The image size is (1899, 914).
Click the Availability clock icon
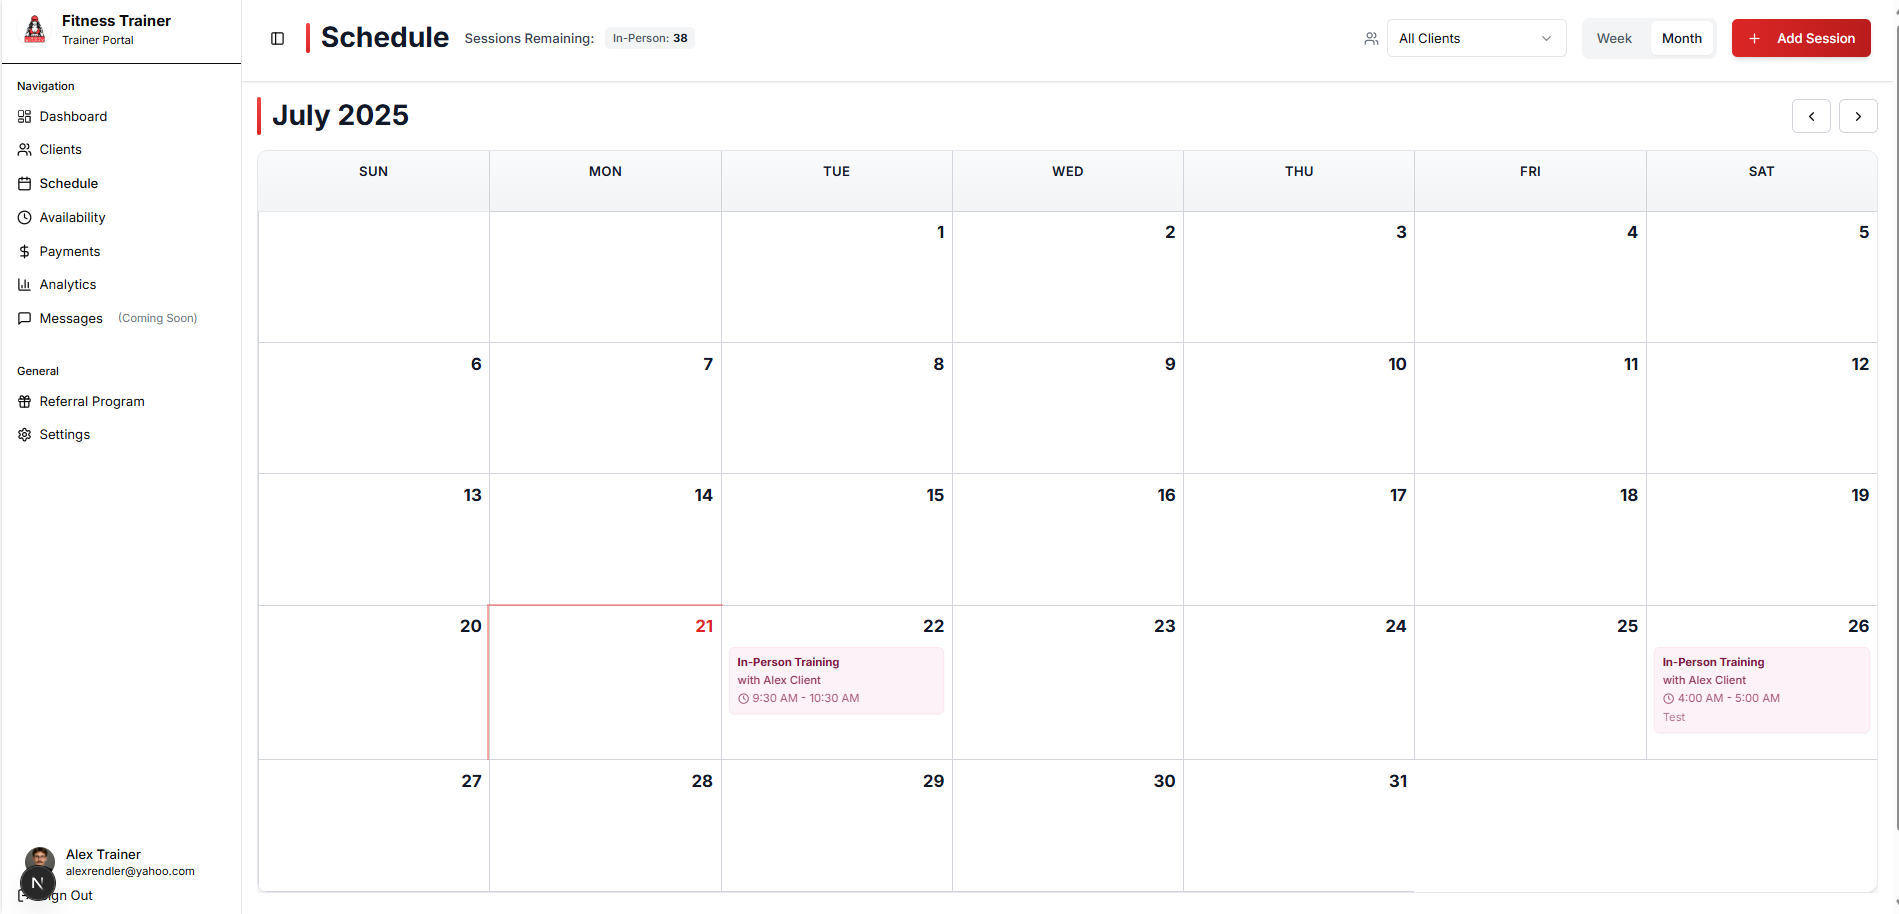tap(24, 217)
